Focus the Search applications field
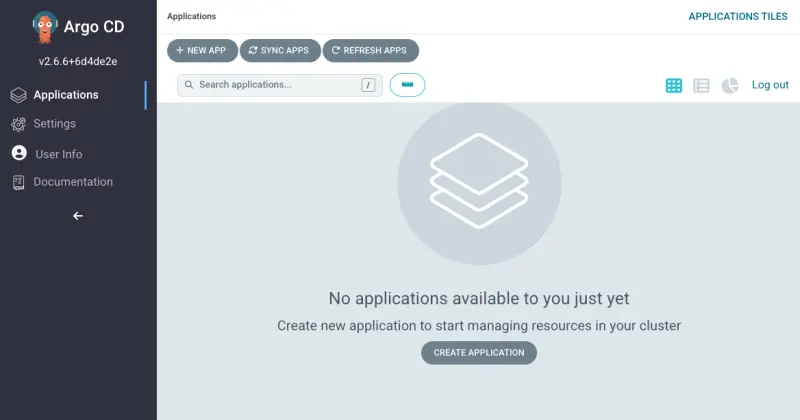 coord(275,85)
